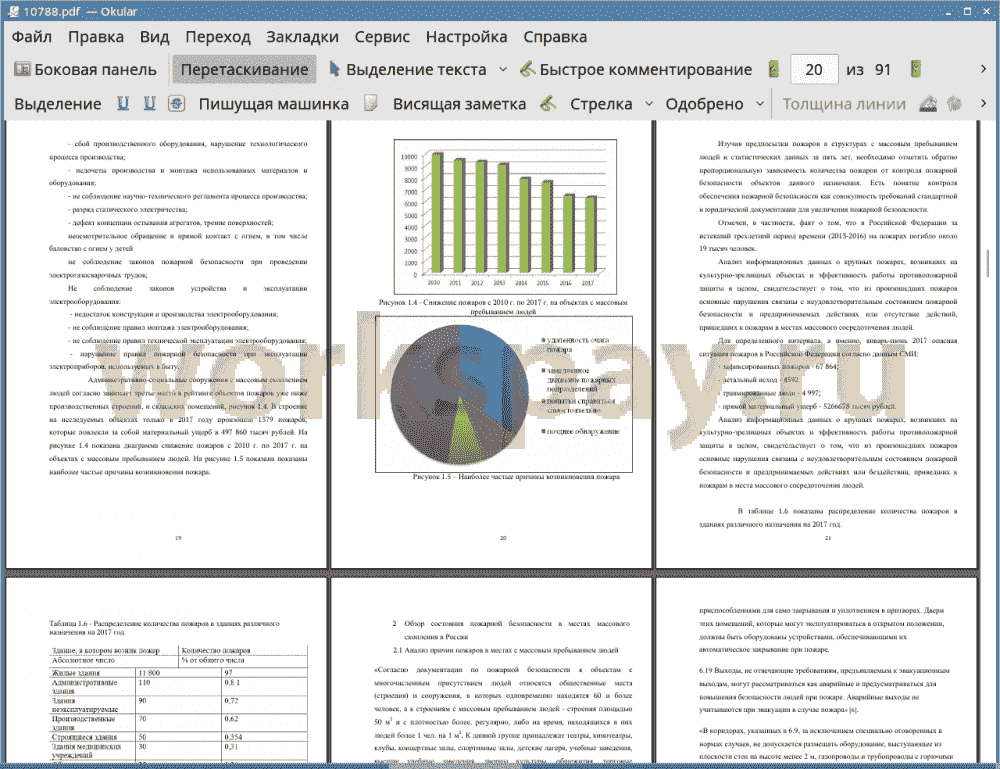Click the line width icon beside Толщина линии
This screenshot has width=1000, height=769.
(928, 103)
